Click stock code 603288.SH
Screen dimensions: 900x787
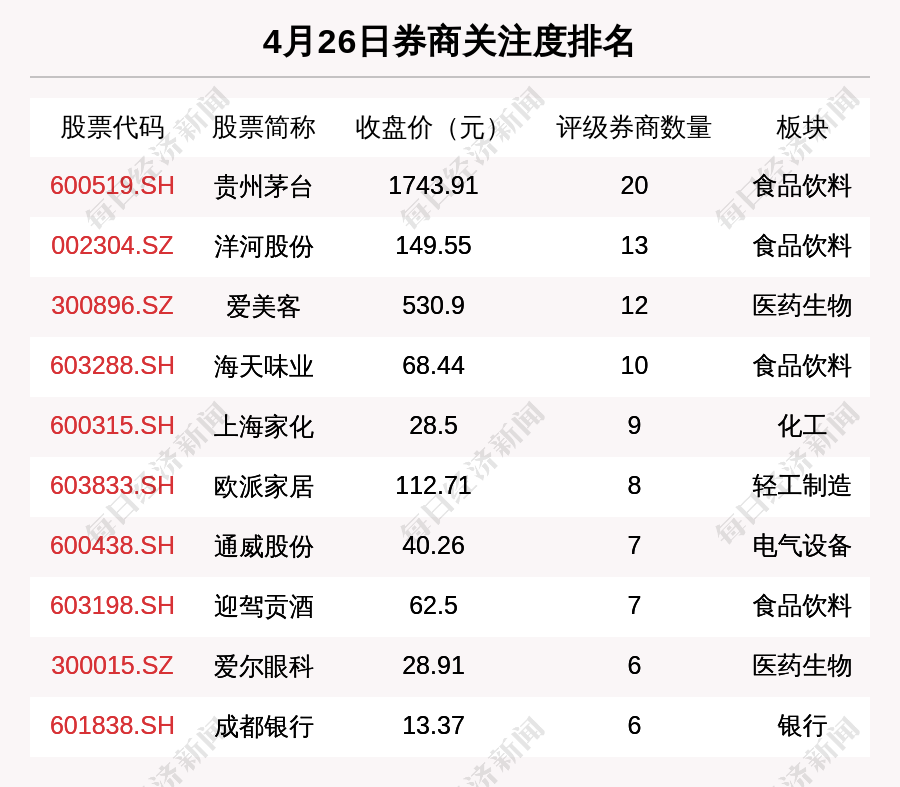pyautogui.click(x=112, y=366)
